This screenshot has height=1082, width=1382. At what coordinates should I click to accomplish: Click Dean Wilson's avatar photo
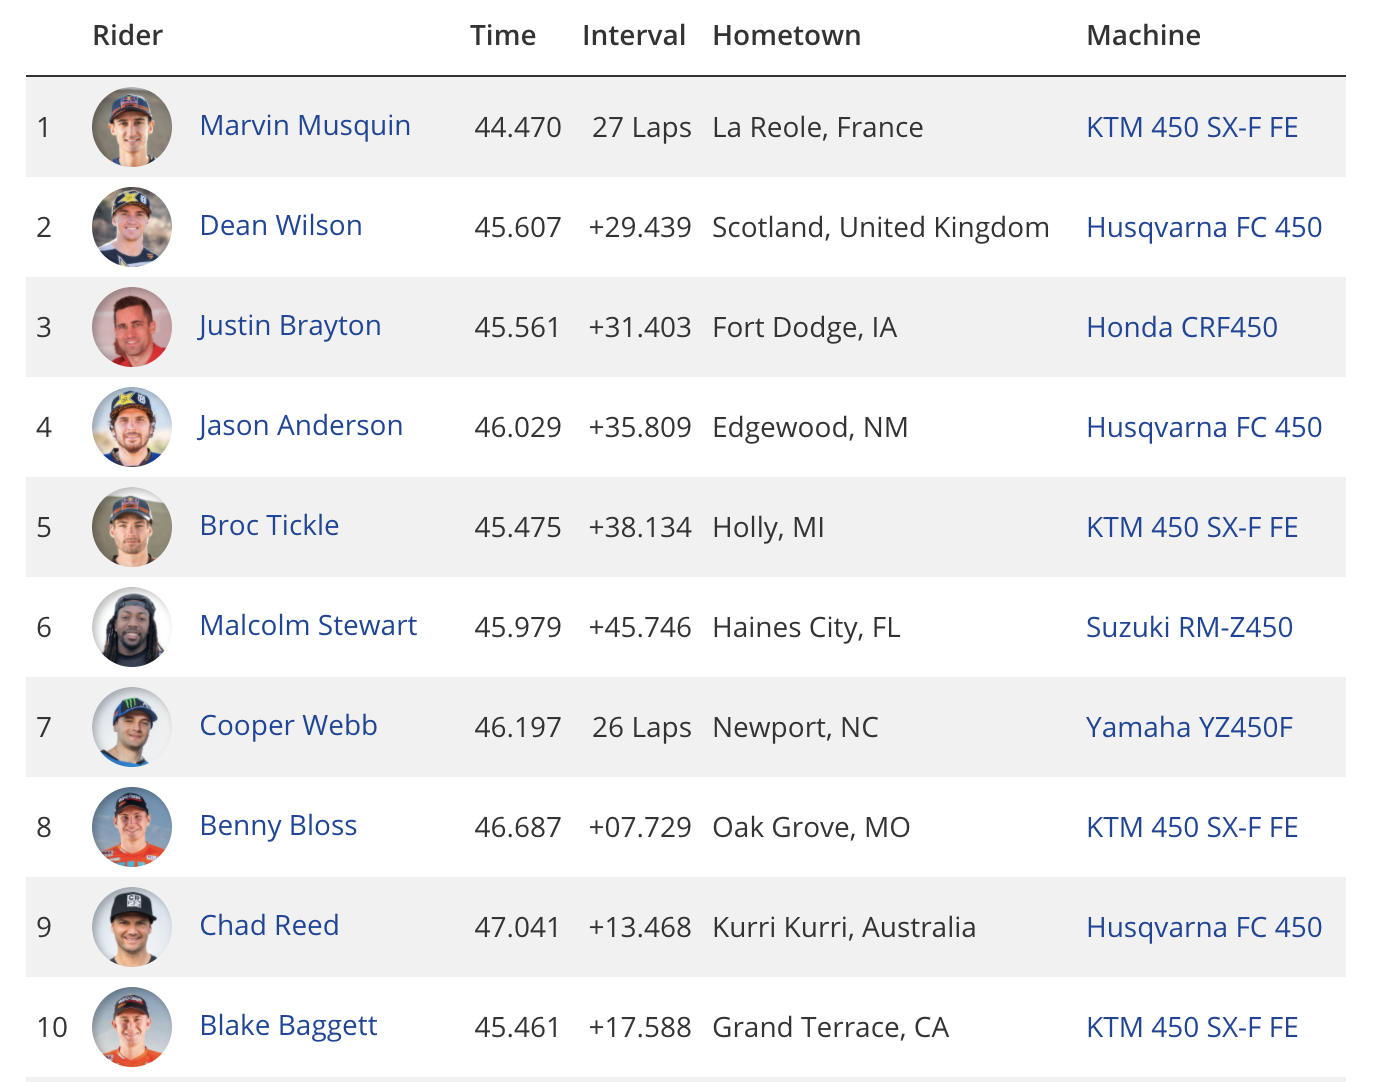(132, 227)
